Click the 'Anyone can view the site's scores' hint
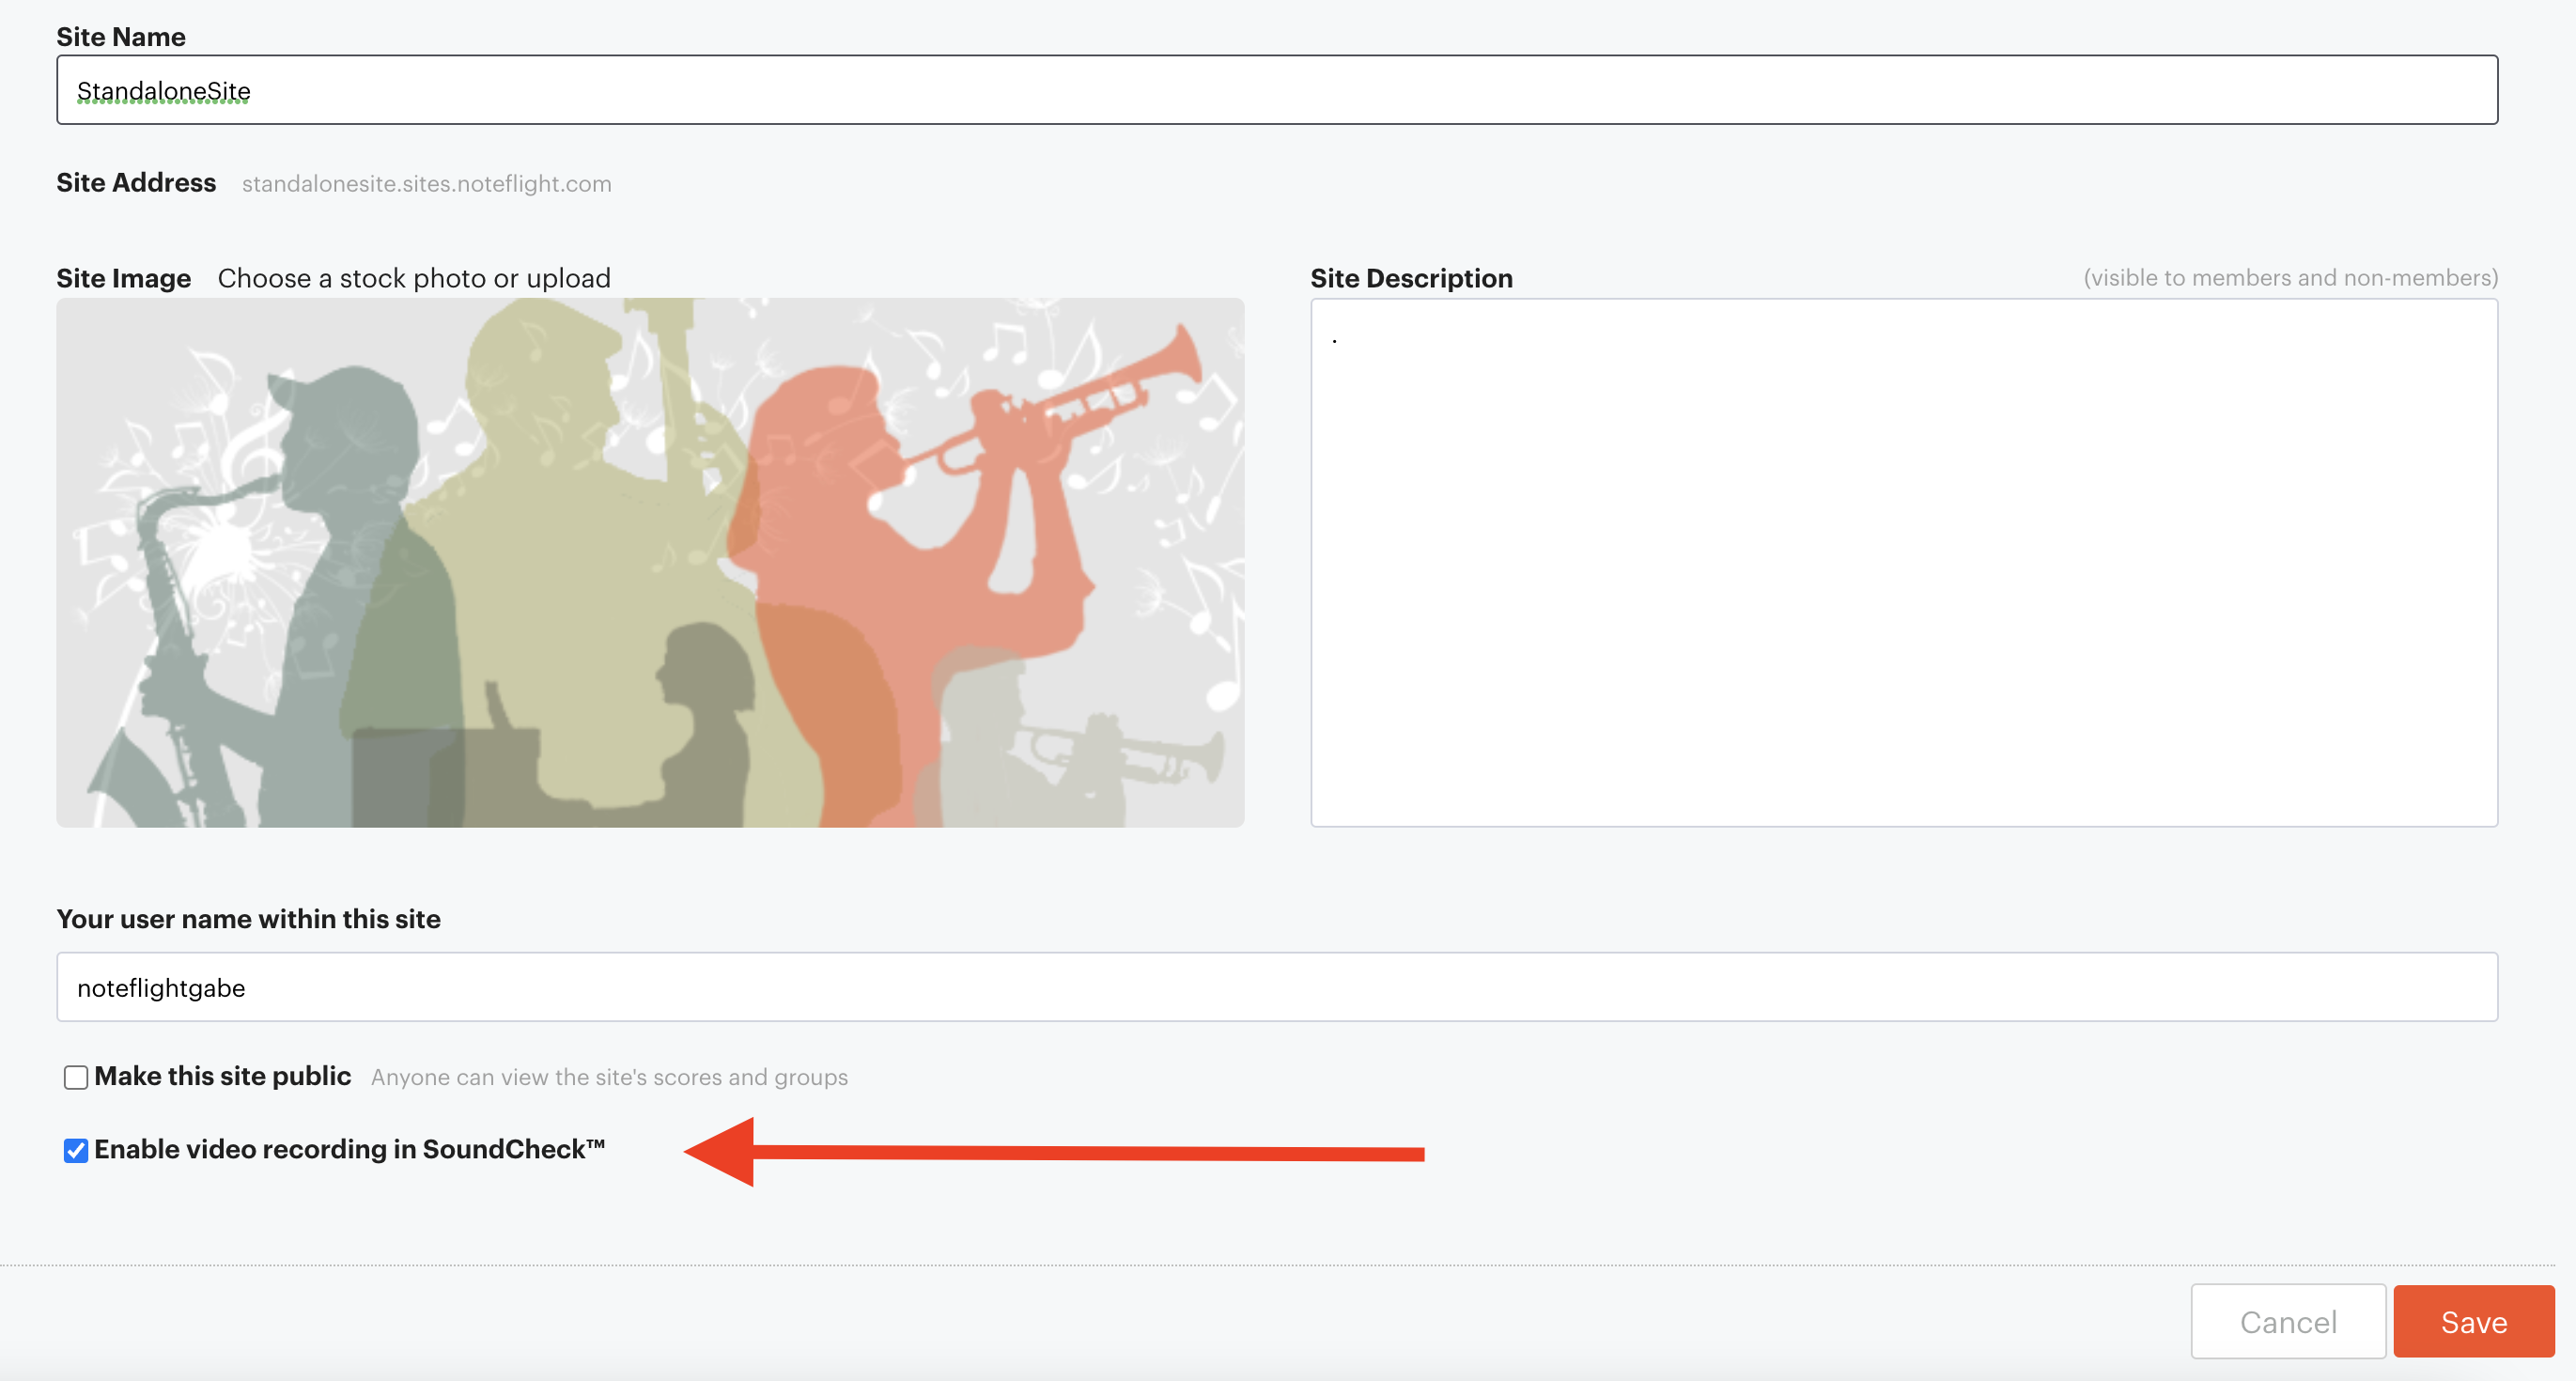Image resolution: width=2576 pixels, height=1381 pixels. pyautogui.click(x=610, y=1077)
